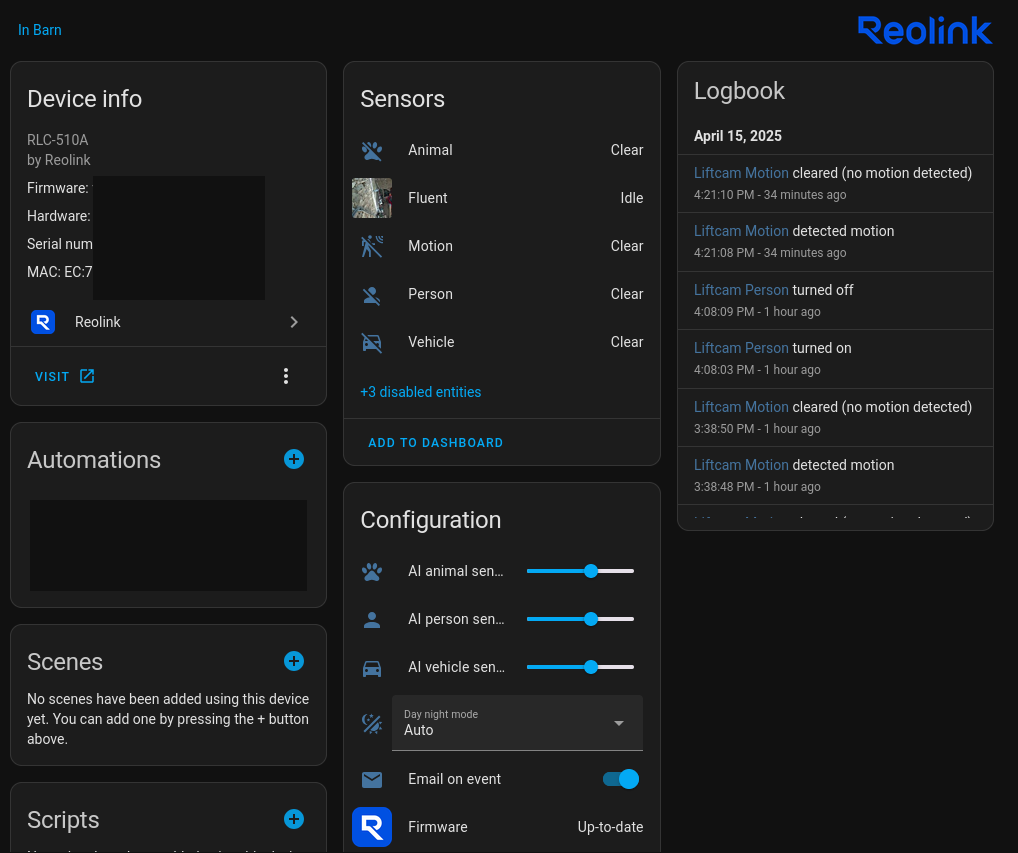Image resolution: width=1018 pixels, height=853 pixels.
Task: Open Liftcam Motion link at 4:21:10 PM
Action: coord(741,173)
